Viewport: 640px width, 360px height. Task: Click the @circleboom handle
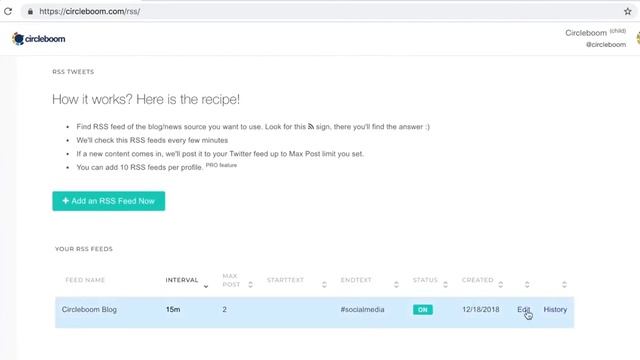pos(606,44)
